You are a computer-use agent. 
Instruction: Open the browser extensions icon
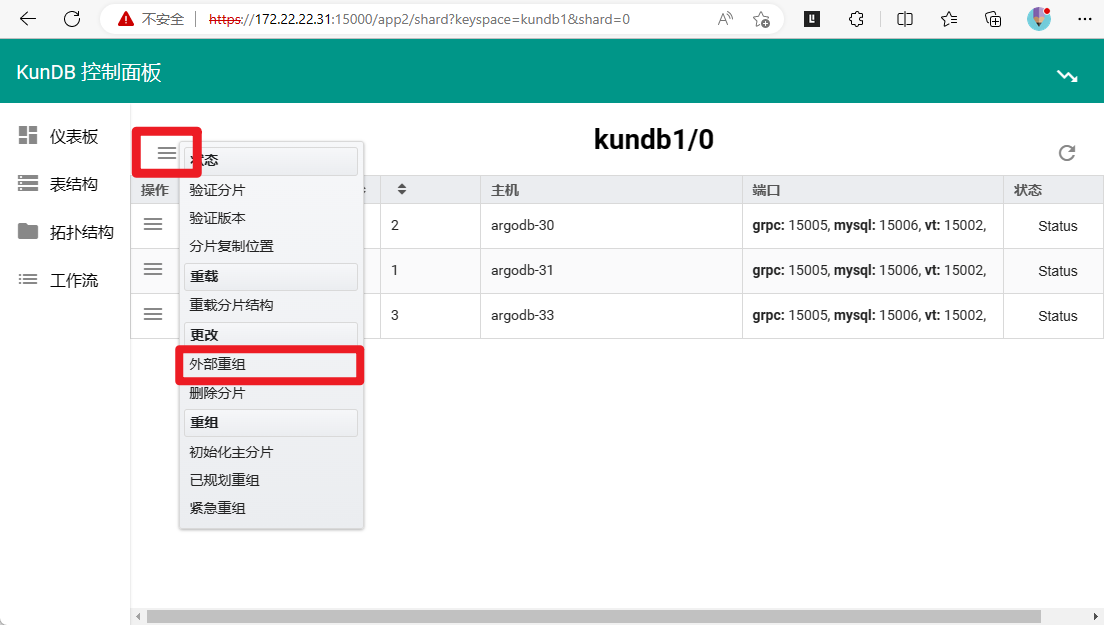click(856, 19)
